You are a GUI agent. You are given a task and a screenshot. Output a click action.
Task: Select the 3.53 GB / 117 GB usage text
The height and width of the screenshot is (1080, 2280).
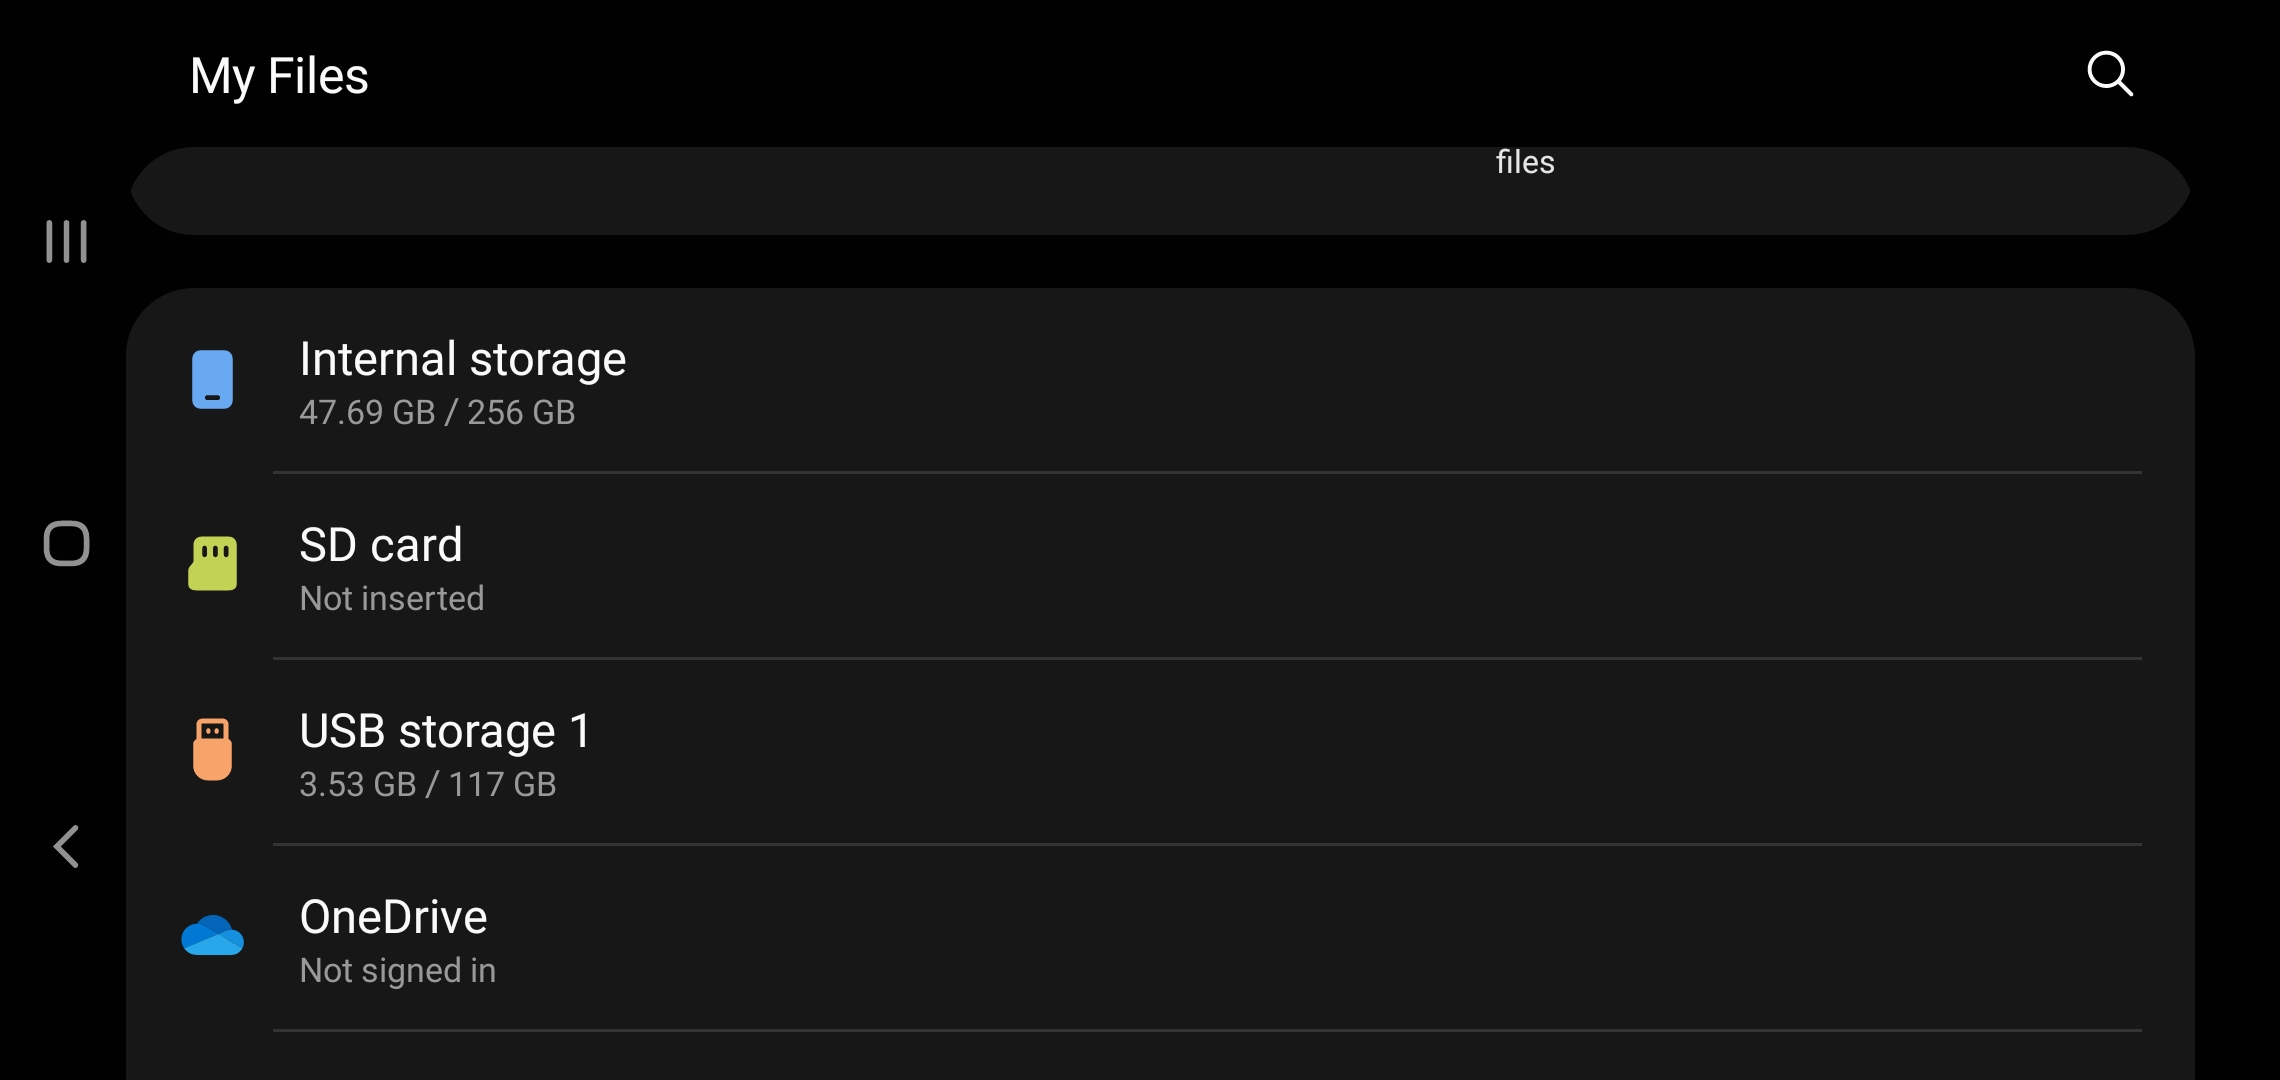(428, 784)
